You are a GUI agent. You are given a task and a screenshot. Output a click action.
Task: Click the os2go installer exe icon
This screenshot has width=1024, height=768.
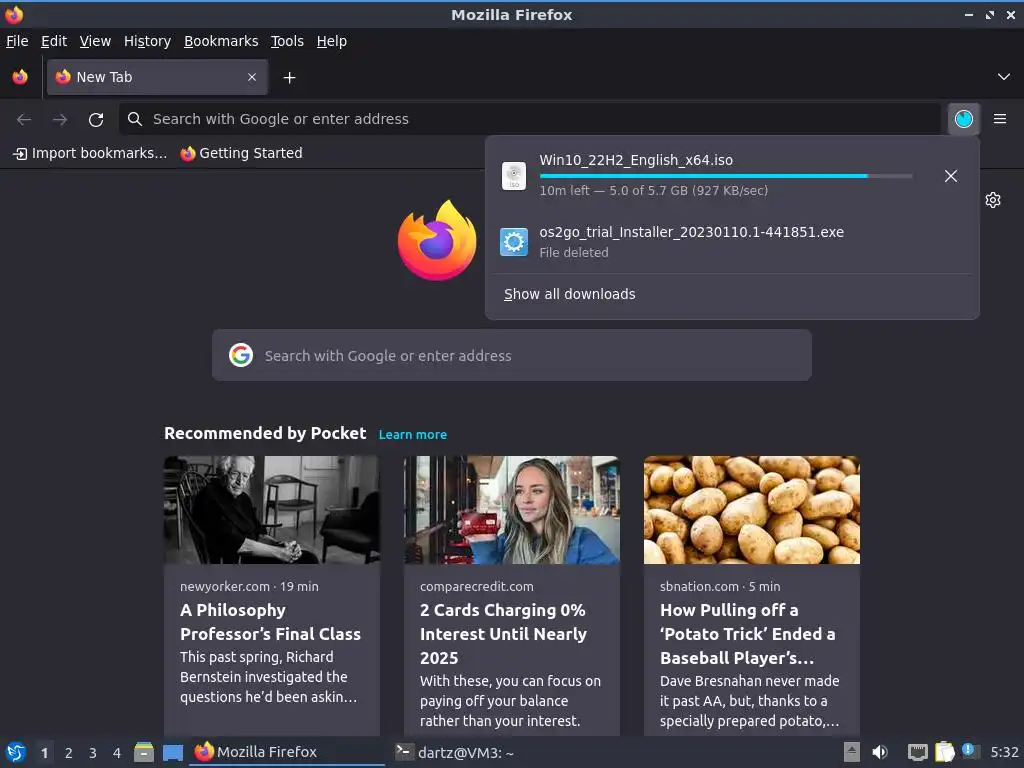point(513,242)
